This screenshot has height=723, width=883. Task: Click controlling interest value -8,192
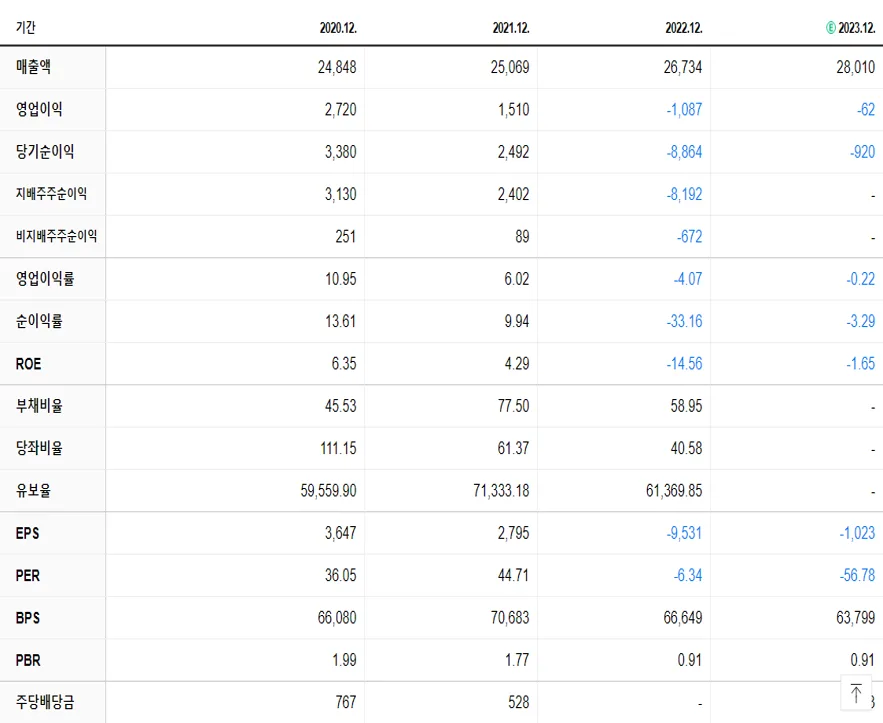[684, 194]
